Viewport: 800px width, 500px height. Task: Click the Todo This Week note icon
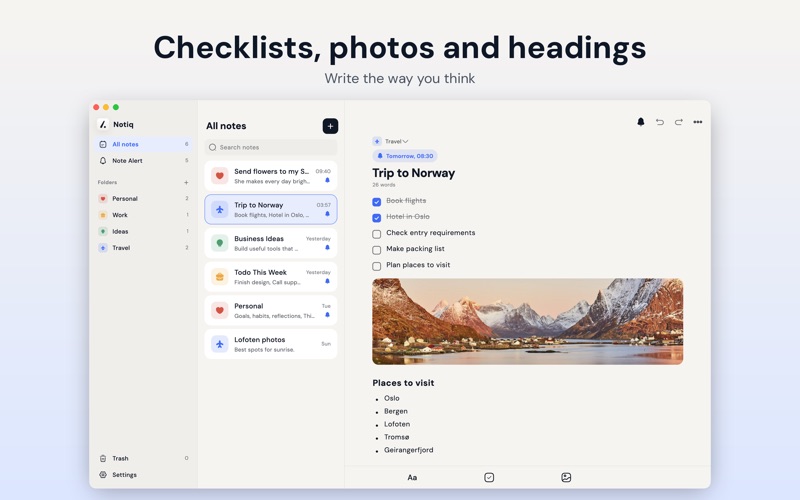(219, 277)
